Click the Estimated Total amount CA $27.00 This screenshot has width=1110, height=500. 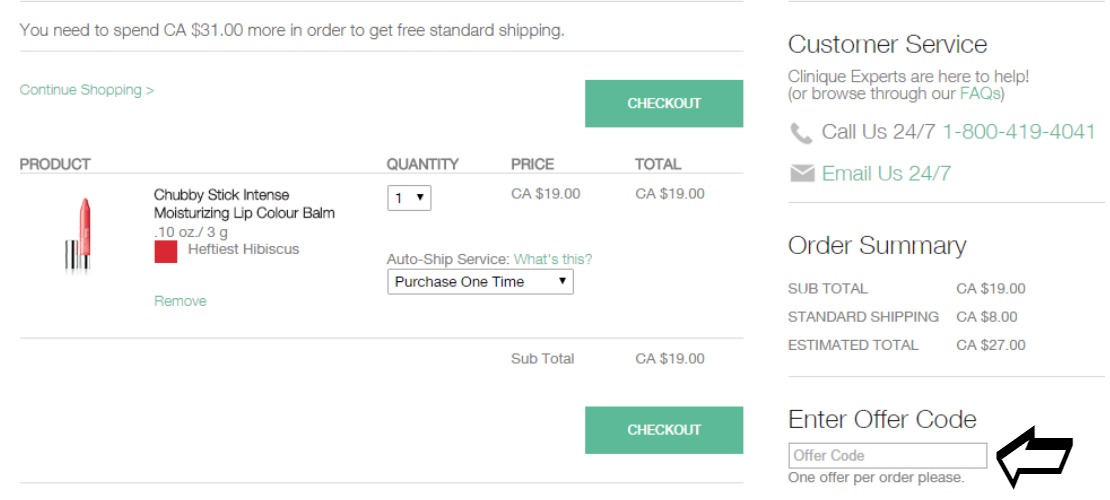pos(990,346)
